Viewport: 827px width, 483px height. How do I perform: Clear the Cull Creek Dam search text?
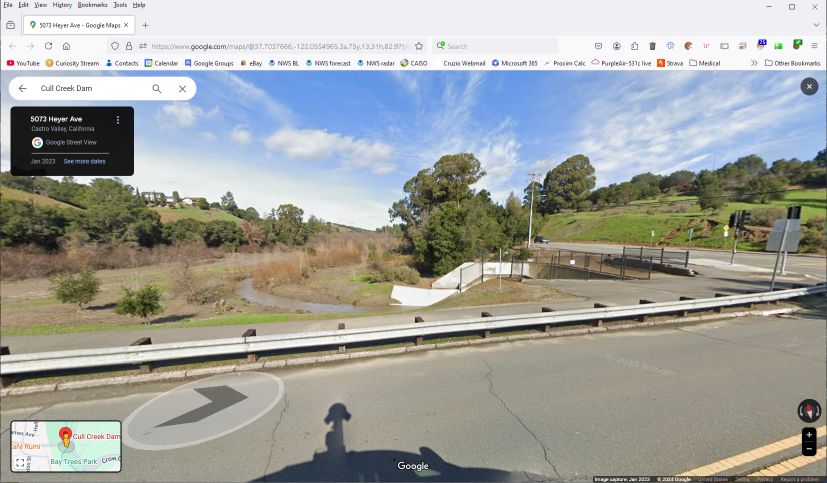tap(182, 89)
